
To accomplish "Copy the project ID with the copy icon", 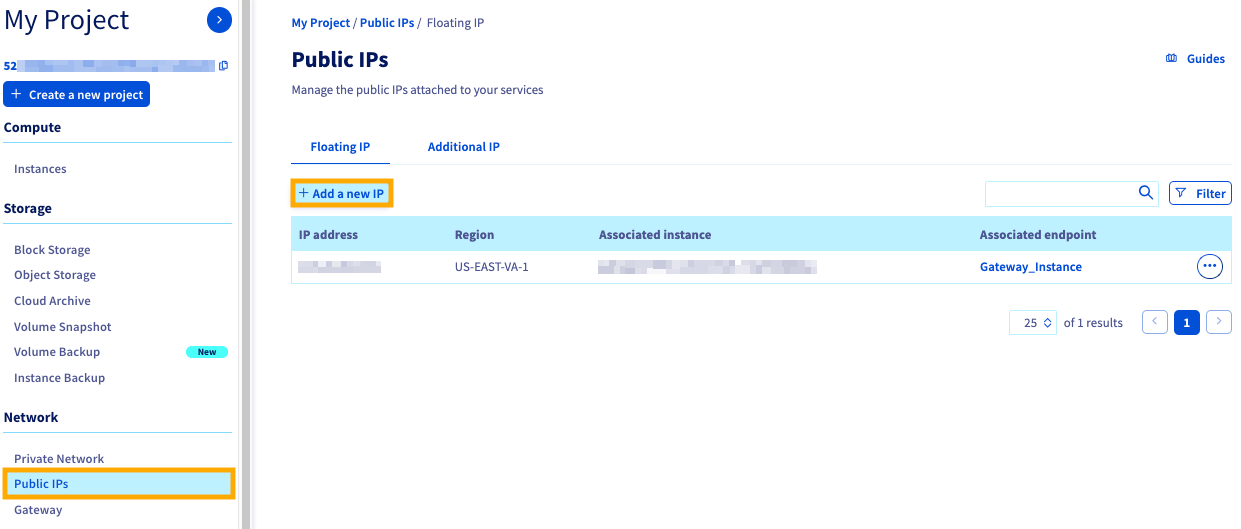I will pos(223,66).
